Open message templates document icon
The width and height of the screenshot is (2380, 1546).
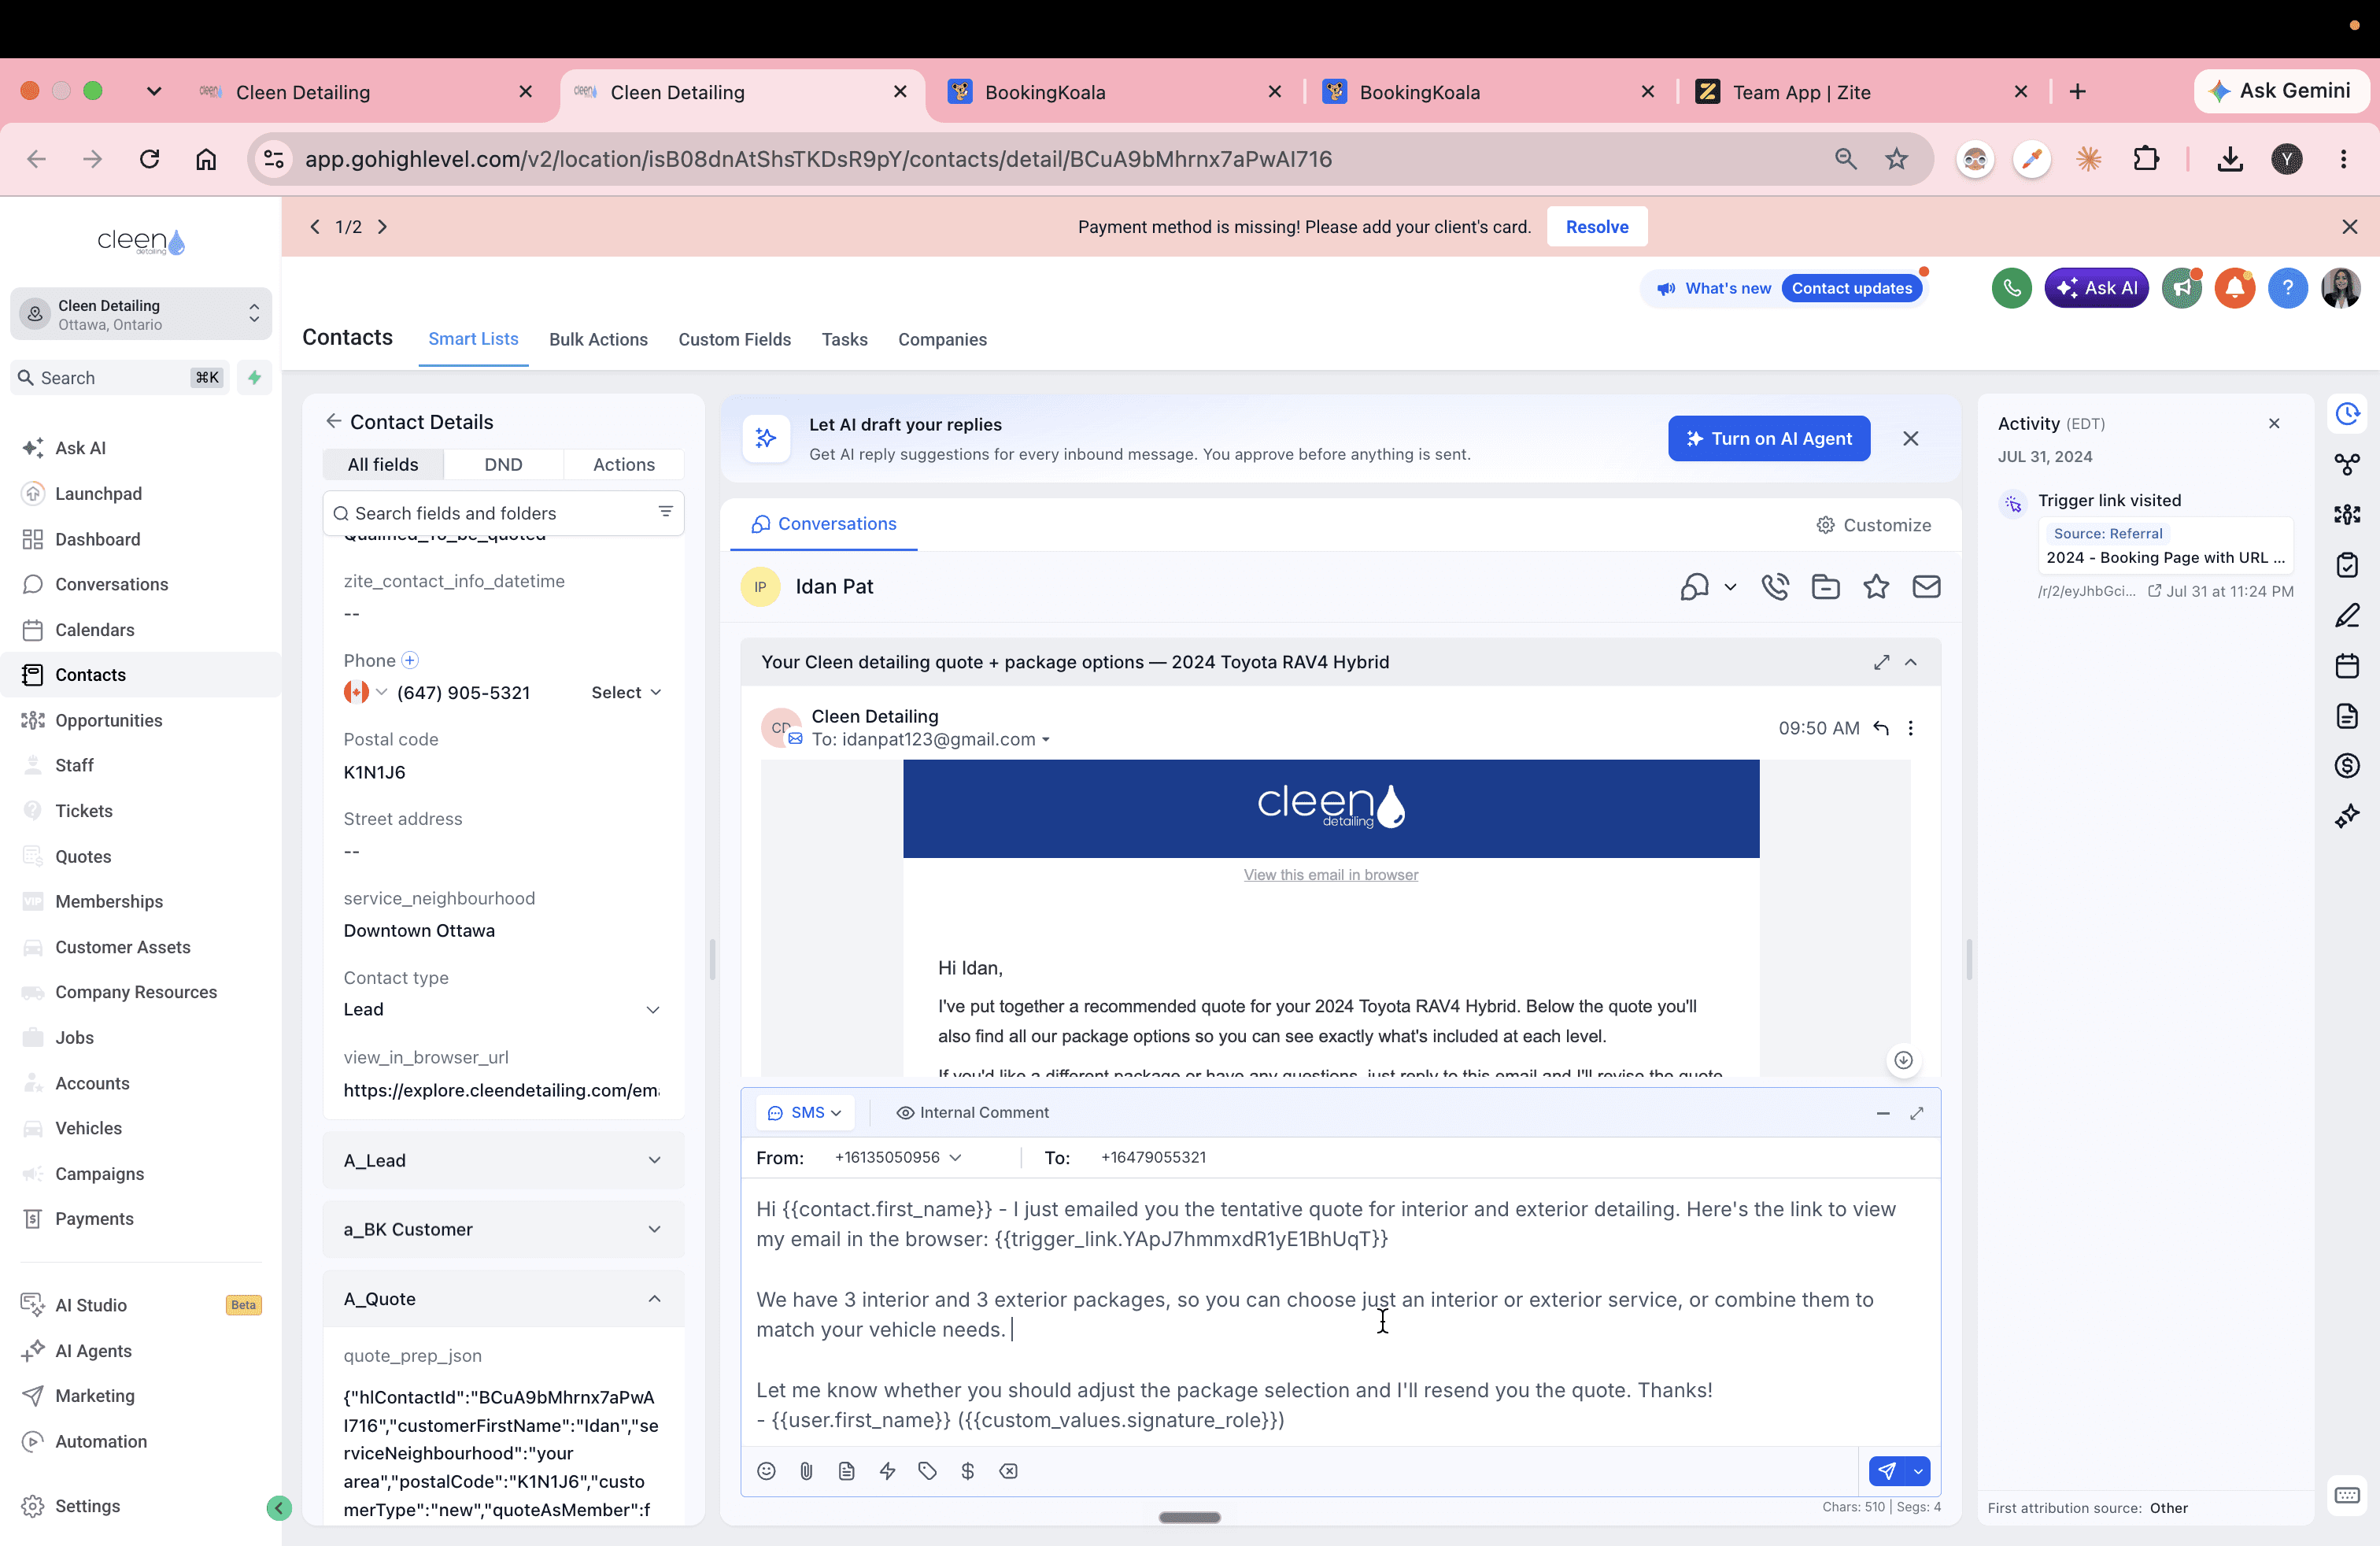pyautogui.click(x=846, y=1471)
